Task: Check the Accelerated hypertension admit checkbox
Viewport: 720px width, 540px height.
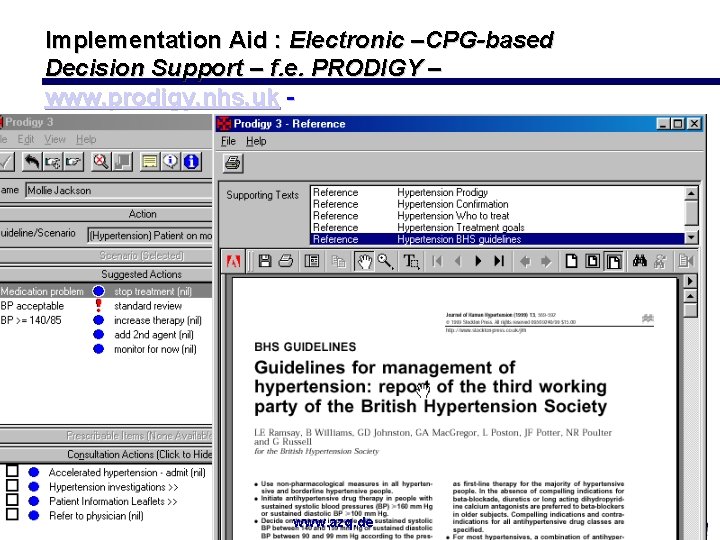Action: point(12,471)
